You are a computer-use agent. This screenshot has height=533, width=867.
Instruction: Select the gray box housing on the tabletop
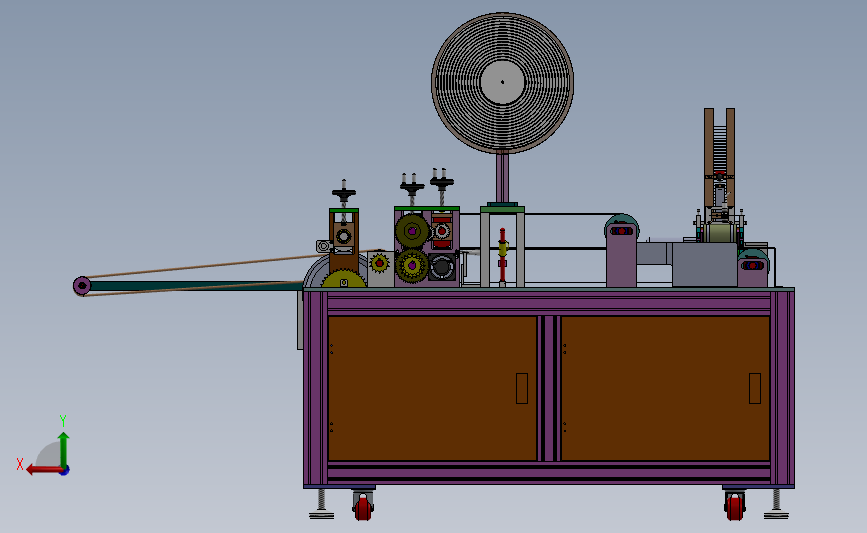click(x=704, y=264)
